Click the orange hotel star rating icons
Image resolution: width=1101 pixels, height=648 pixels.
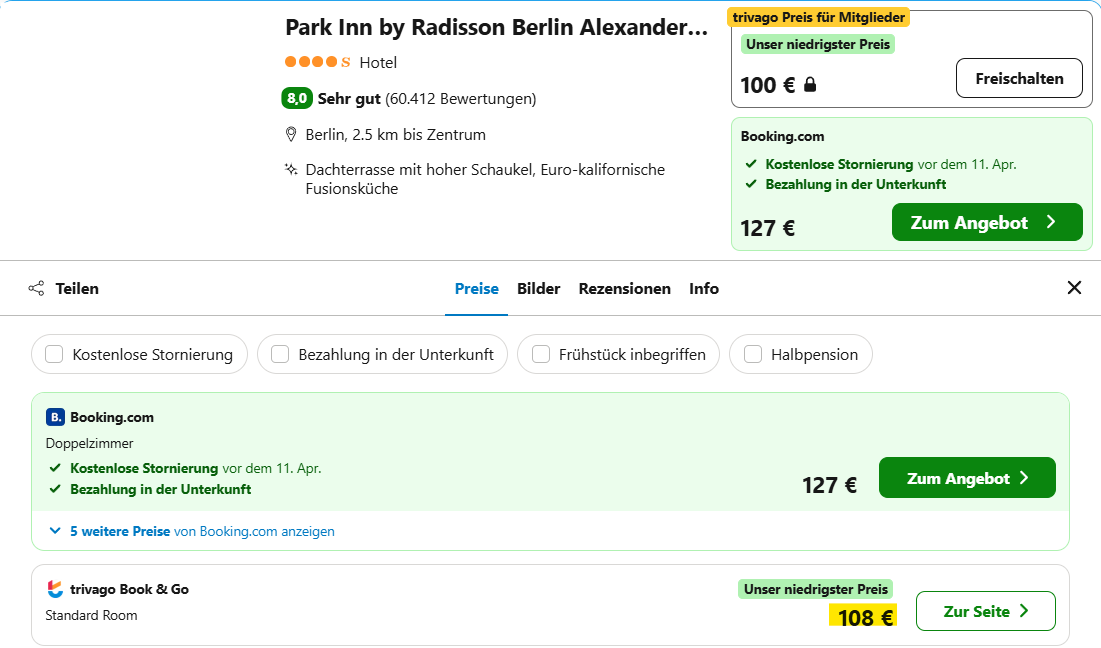pos(310,62)
